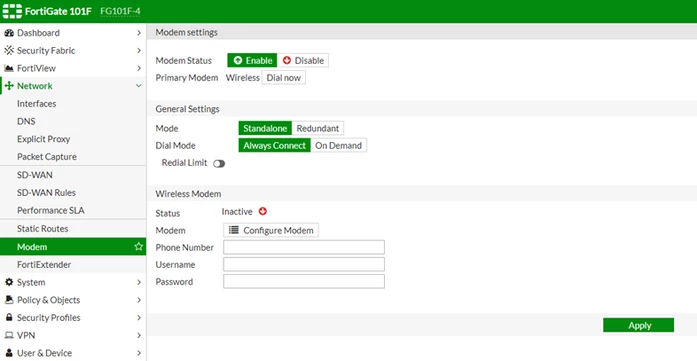
Task: Click Configure Modem button
Action: 271,230
